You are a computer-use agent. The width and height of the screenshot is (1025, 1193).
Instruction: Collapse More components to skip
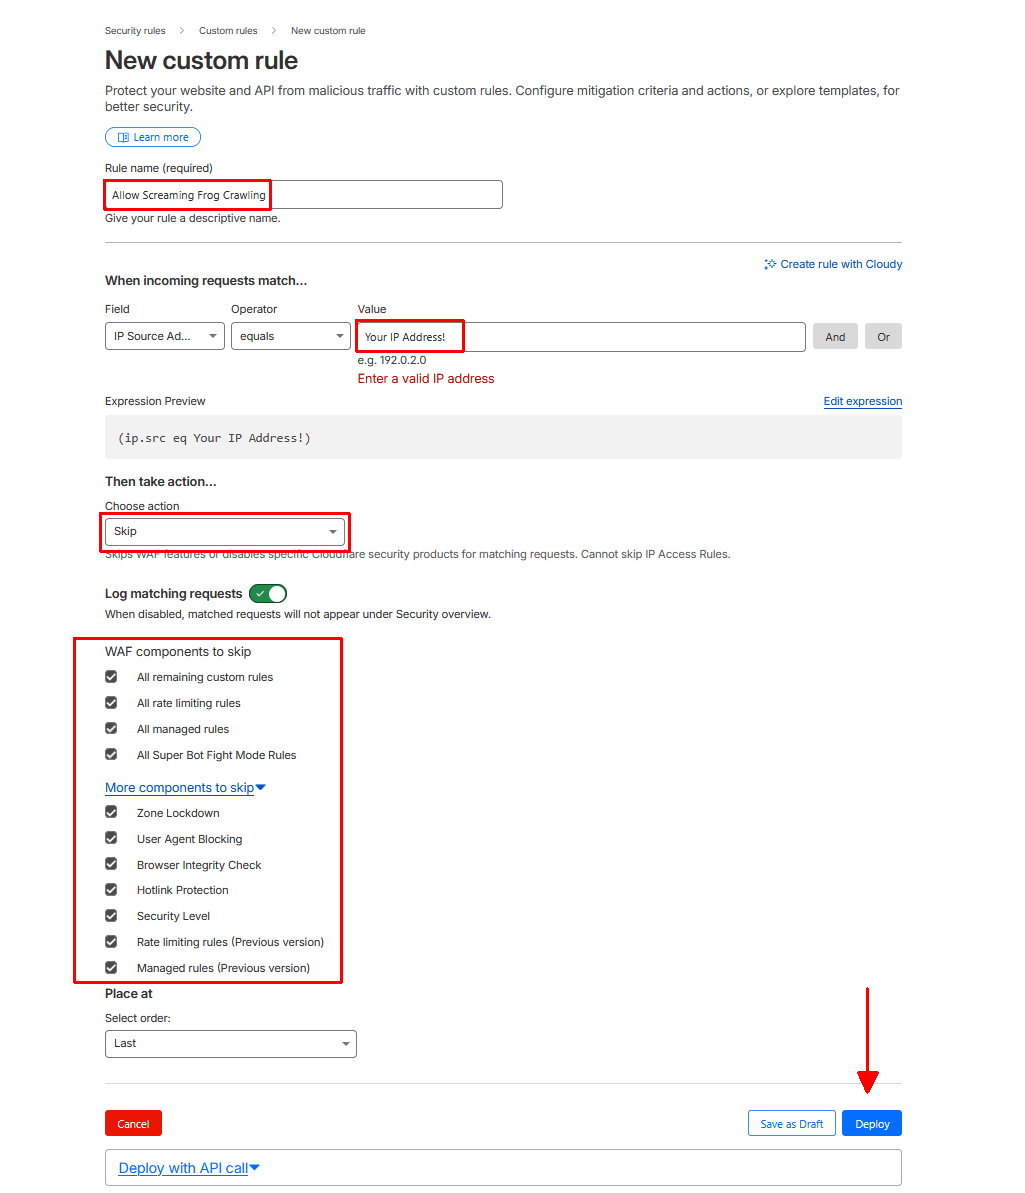(x=185, y=787)
